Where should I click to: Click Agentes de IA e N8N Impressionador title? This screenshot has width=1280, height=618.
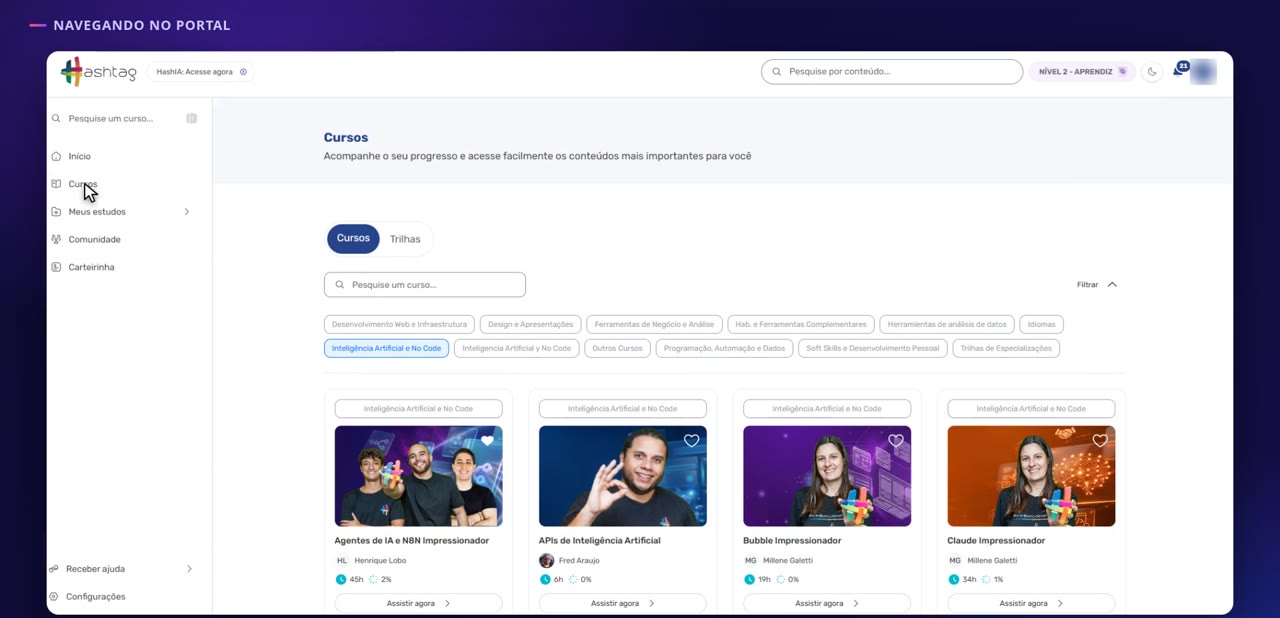click(411, 541)
